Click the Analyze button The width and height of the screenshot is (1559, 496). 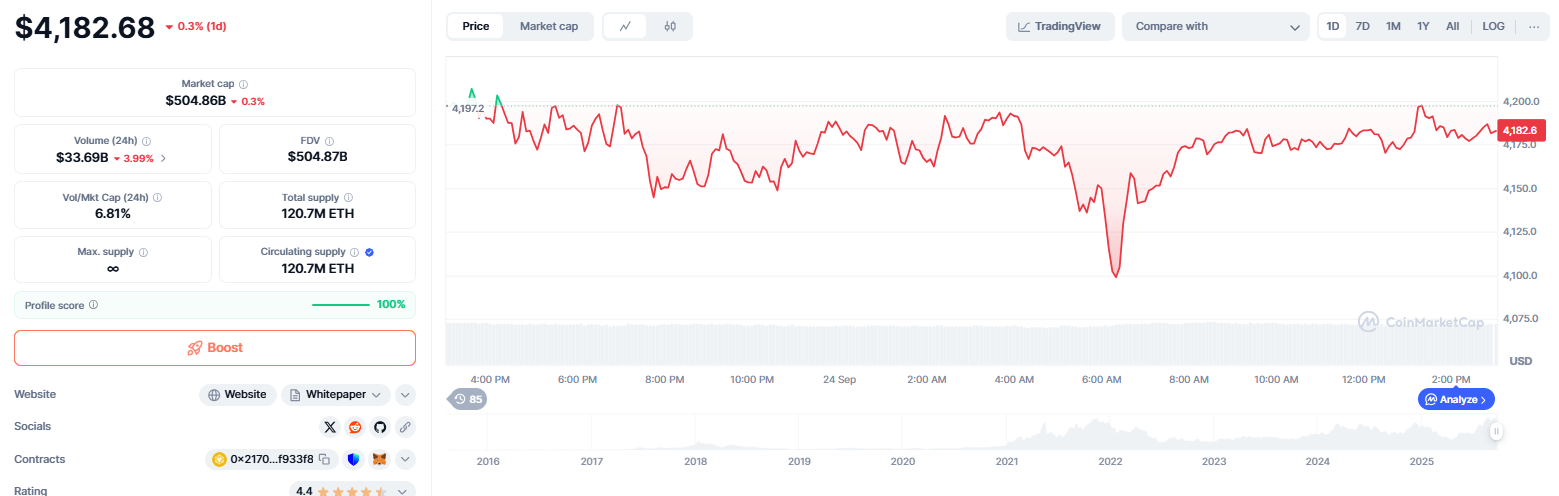(1457, 399)
